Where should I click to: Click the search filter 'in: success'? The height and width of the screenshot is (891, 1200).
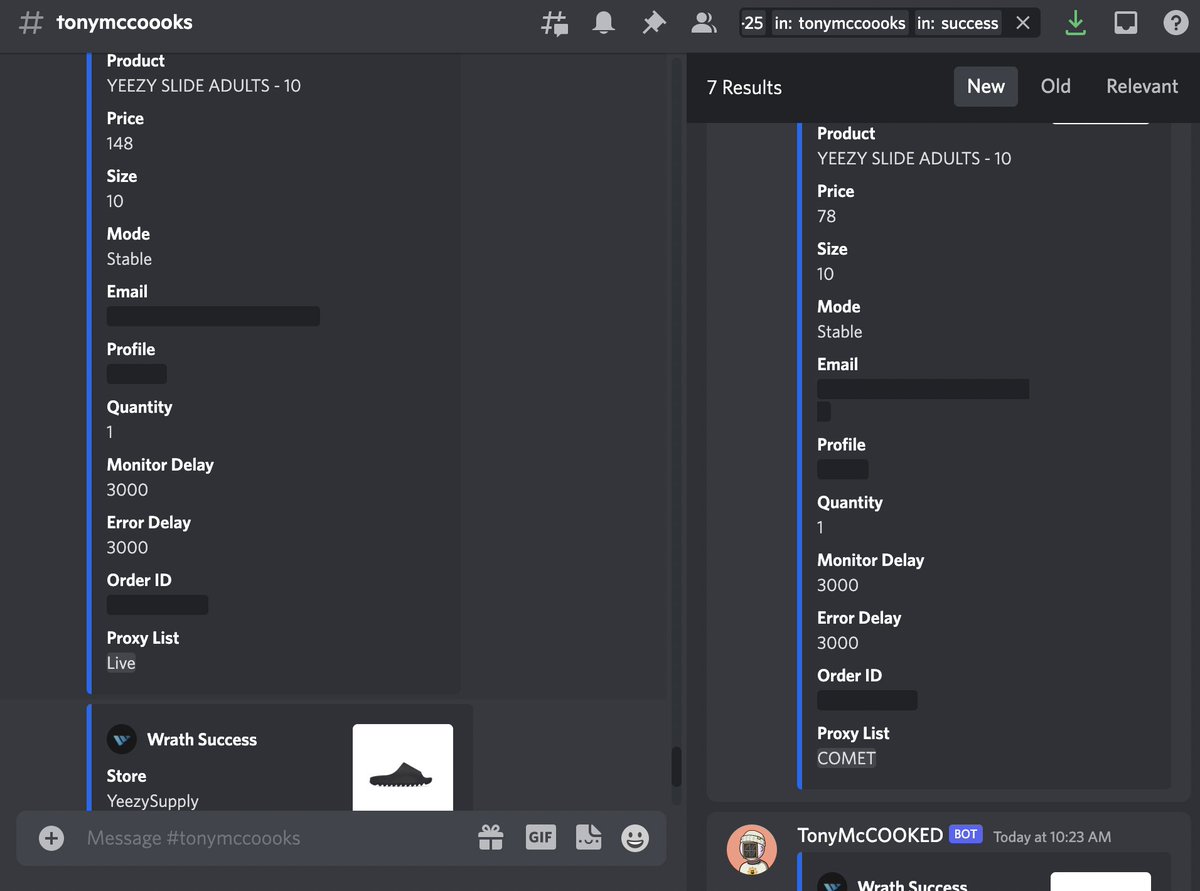958,23
